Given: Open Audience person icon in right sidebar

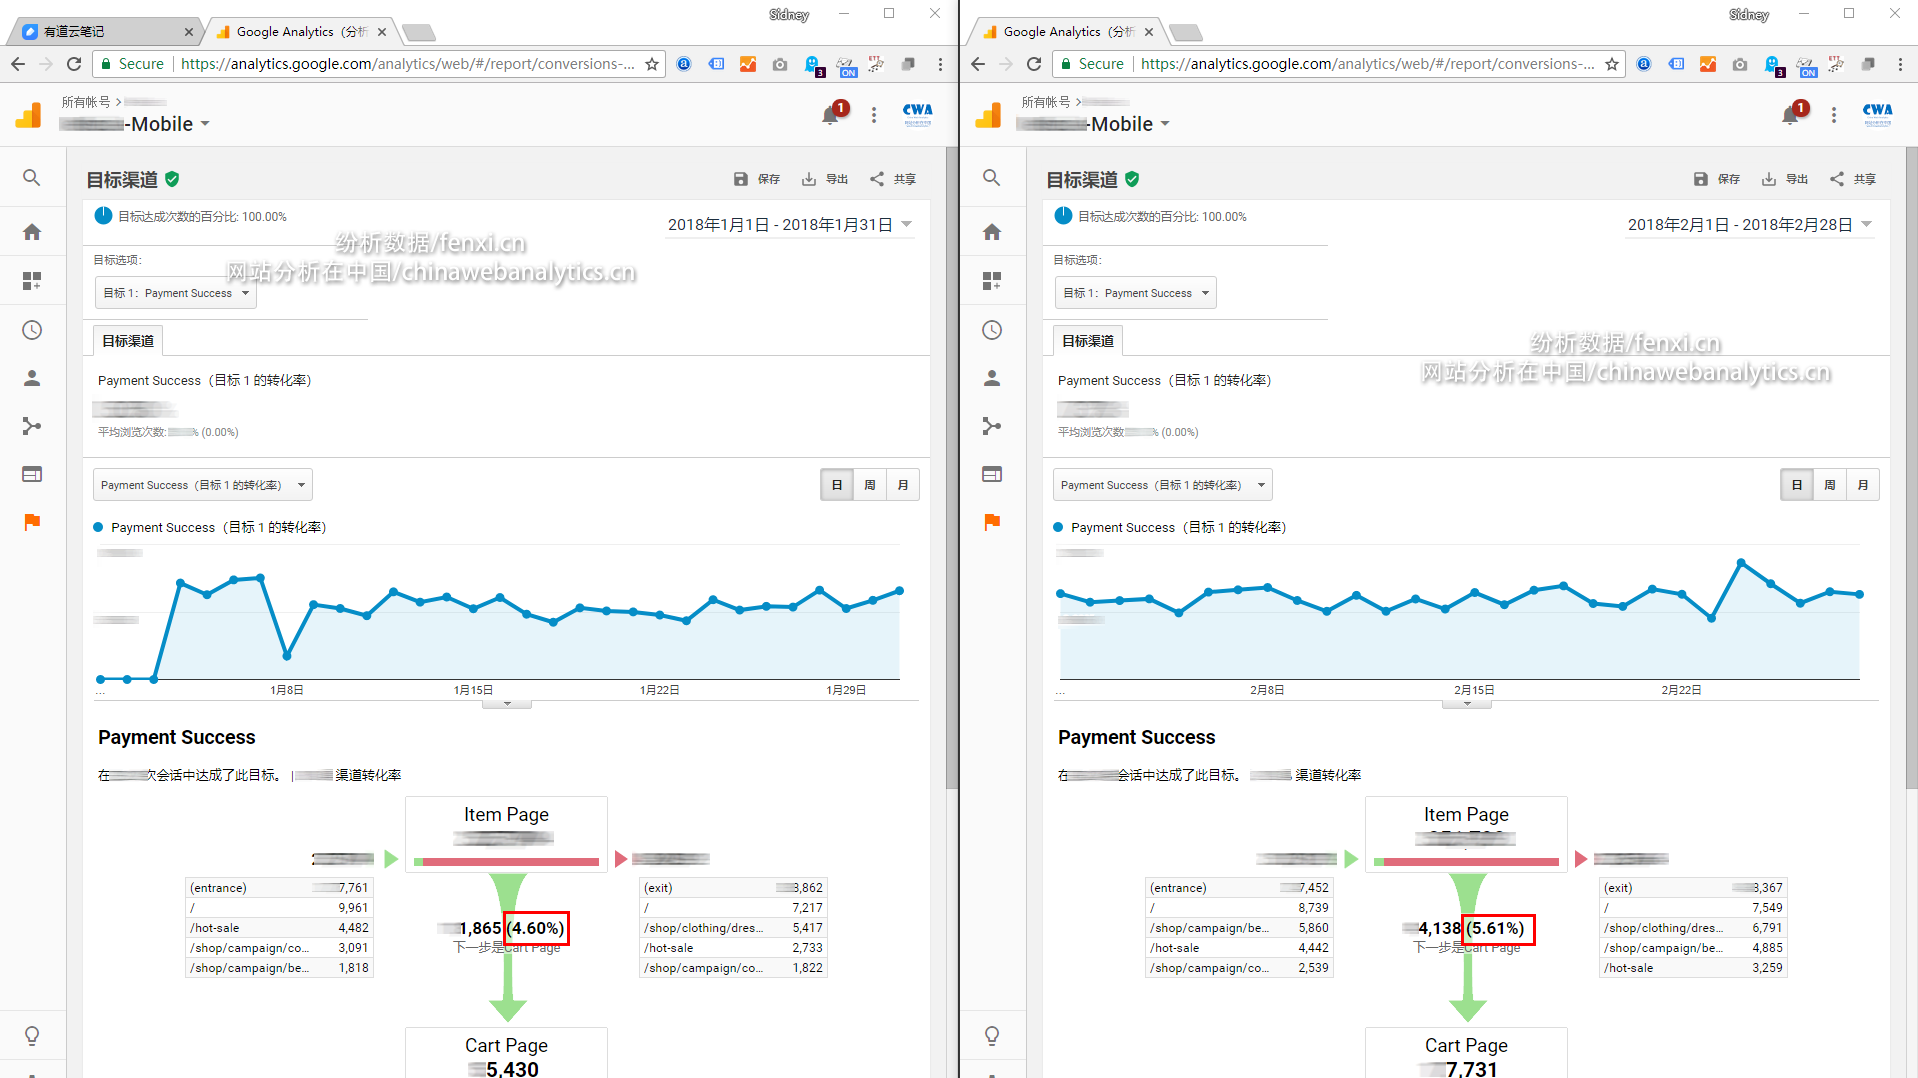Looking at the screenshot, I should pos(991,378).
